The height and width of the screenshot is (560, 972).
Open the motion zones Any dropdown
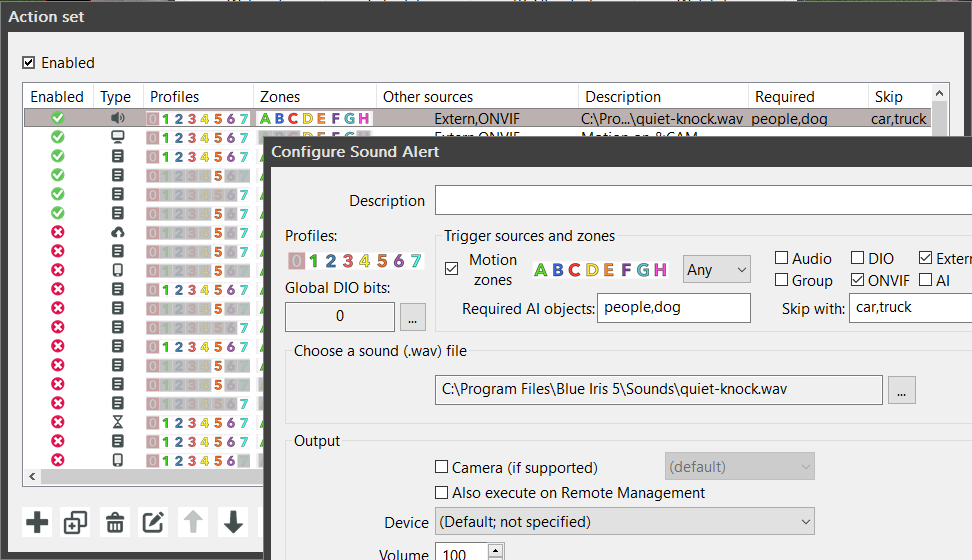pyautogui.click(x=716, y=269)
